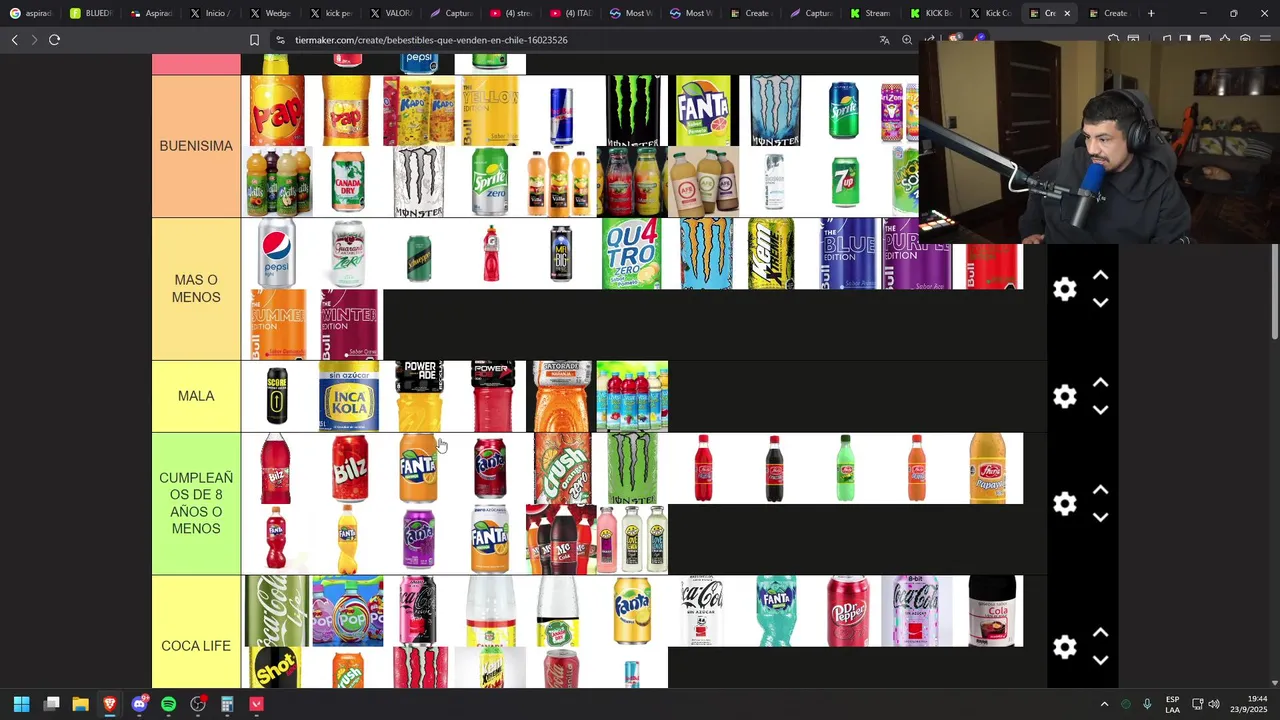
Task: Bookmark this page icon in address bar
Action: pos(254,40)
